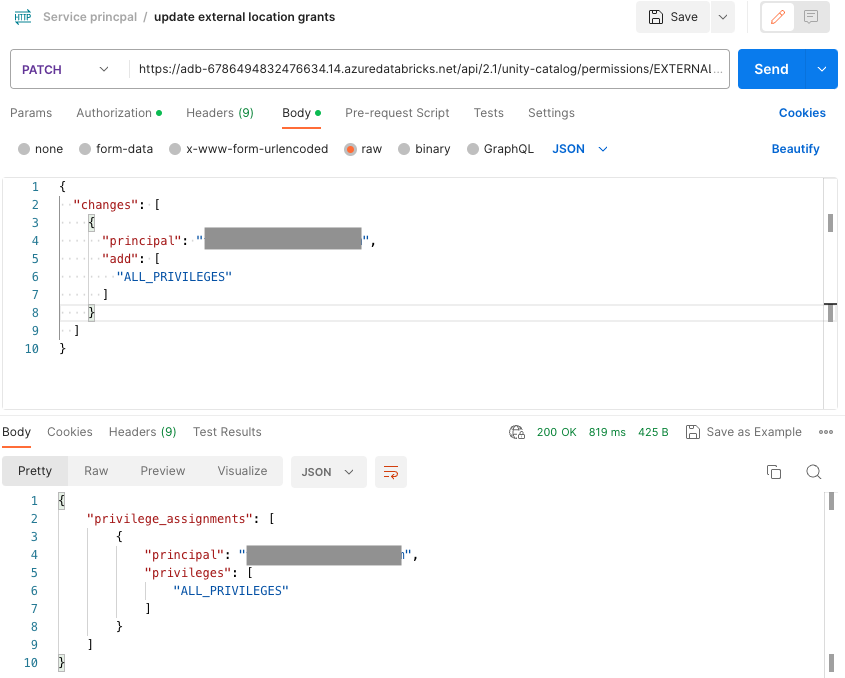Expand the Send options arrow
The width and height of the screenshot is (845, 678).
click(822, 70)
